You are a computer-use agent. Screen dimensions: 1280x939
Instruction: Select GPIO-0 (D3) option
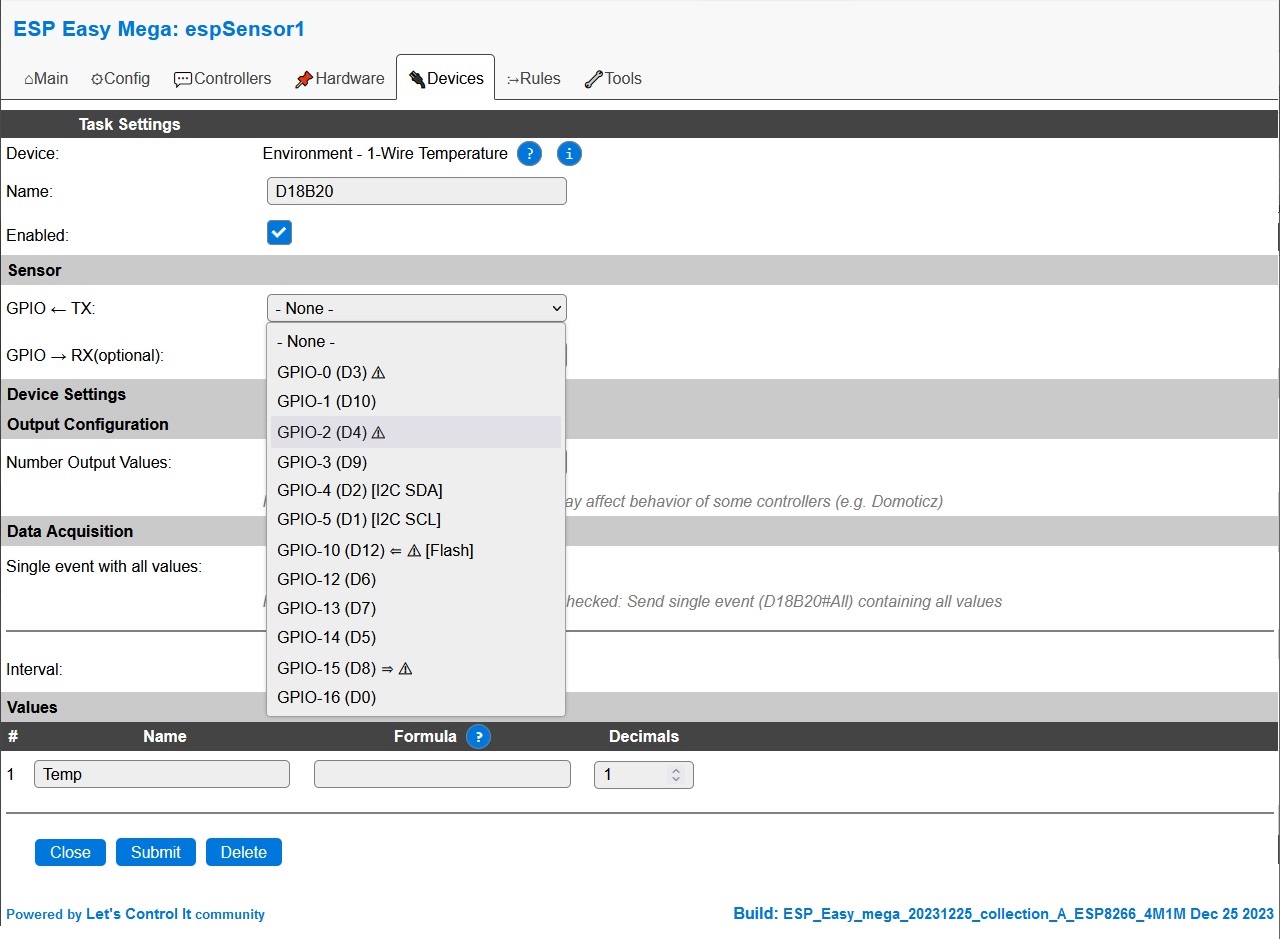point(416,373)
